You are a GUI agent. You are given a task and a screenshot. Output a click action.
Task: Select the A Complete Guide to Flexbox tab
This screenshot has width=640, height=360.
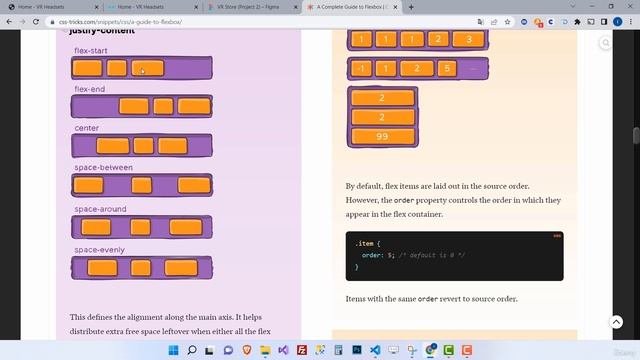point(352,7)
